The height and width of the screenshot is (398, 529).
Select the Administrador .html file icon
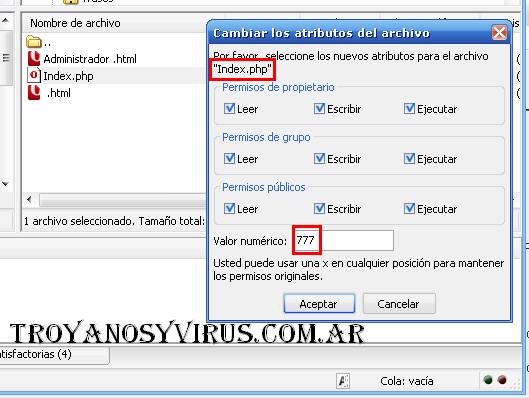tap(34, 59)
